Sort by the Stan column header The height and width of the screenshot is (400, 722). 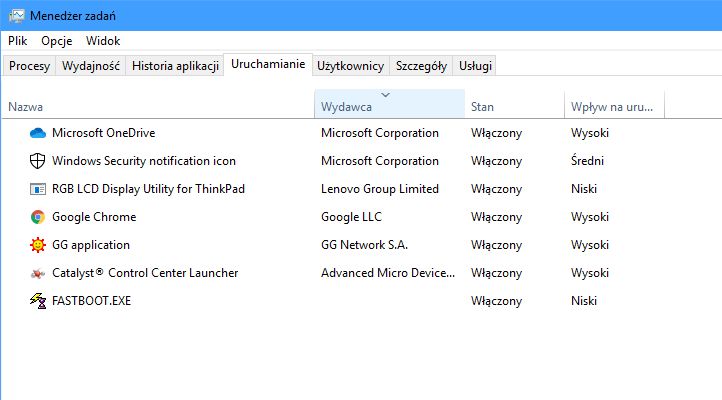point(515,104)
